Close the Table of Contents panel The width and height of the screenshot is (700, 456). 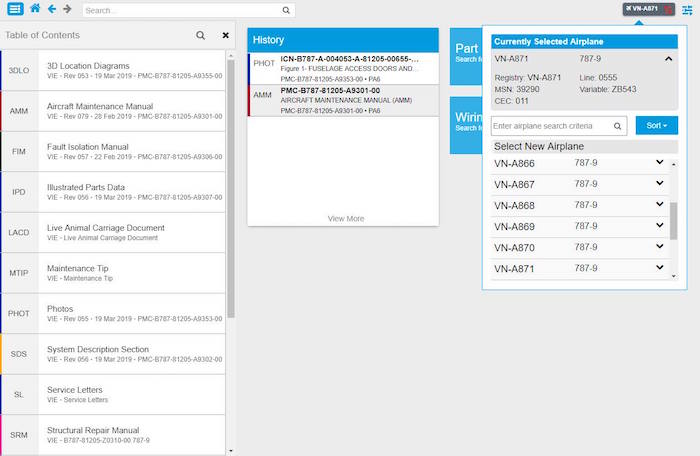pos(225,35)
